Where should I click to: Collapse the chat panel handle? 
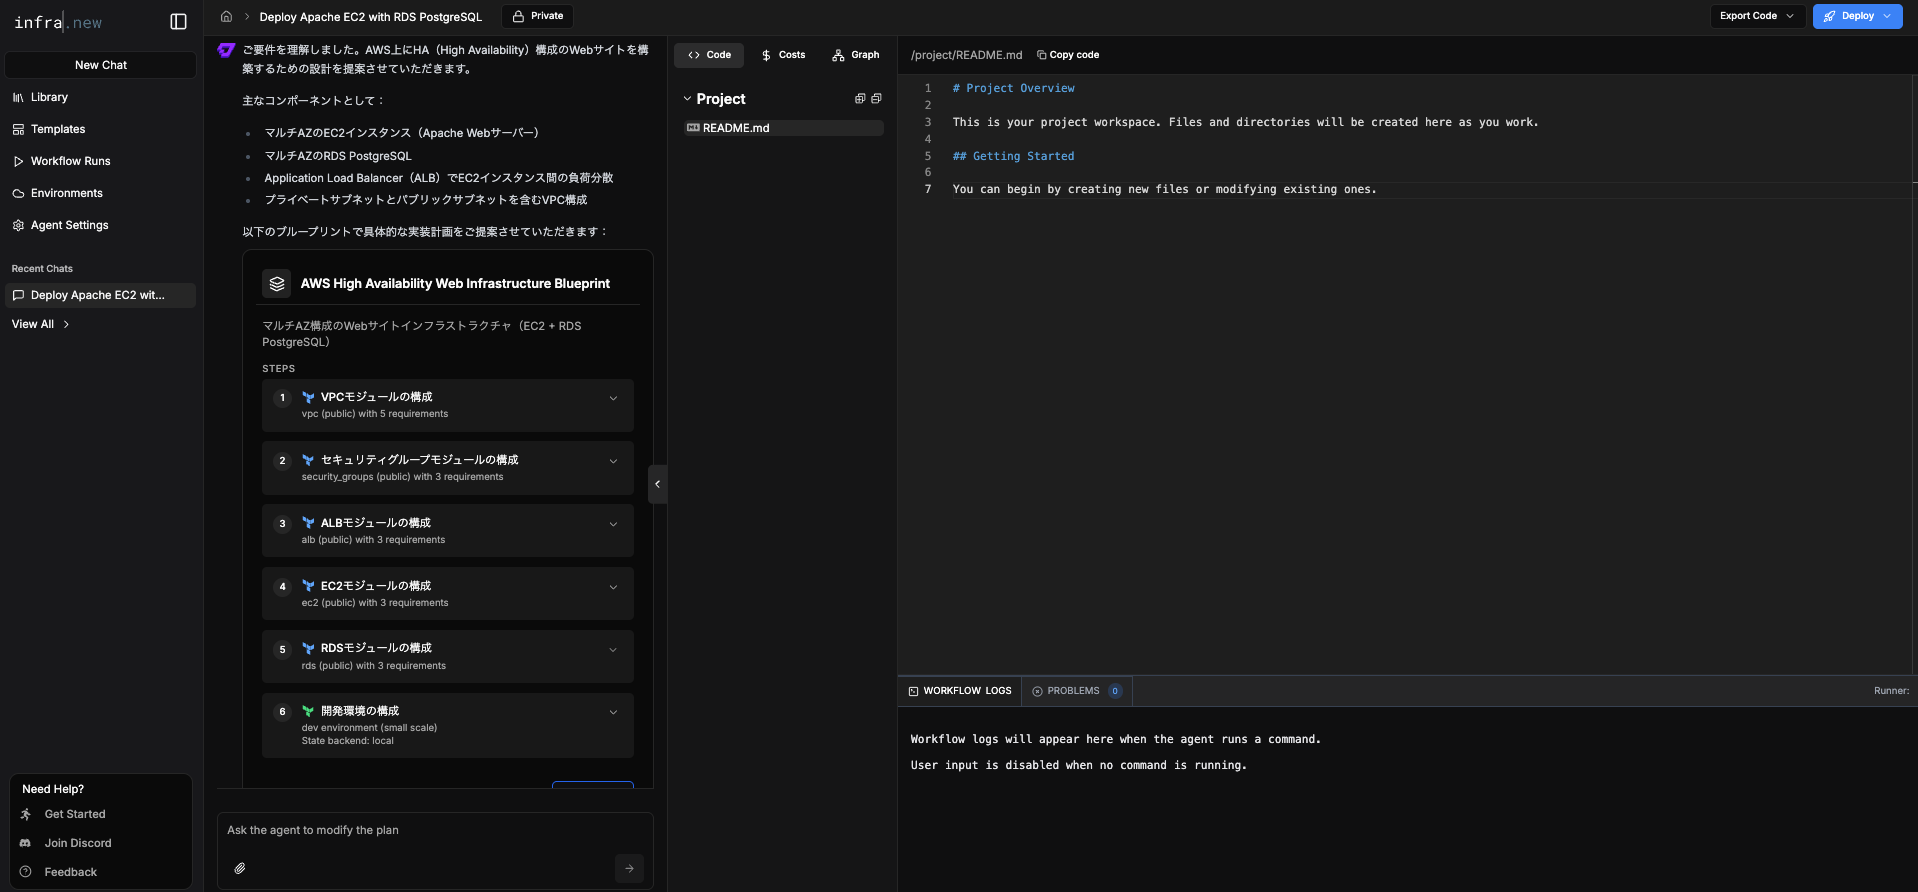click(x=657, y=484)
